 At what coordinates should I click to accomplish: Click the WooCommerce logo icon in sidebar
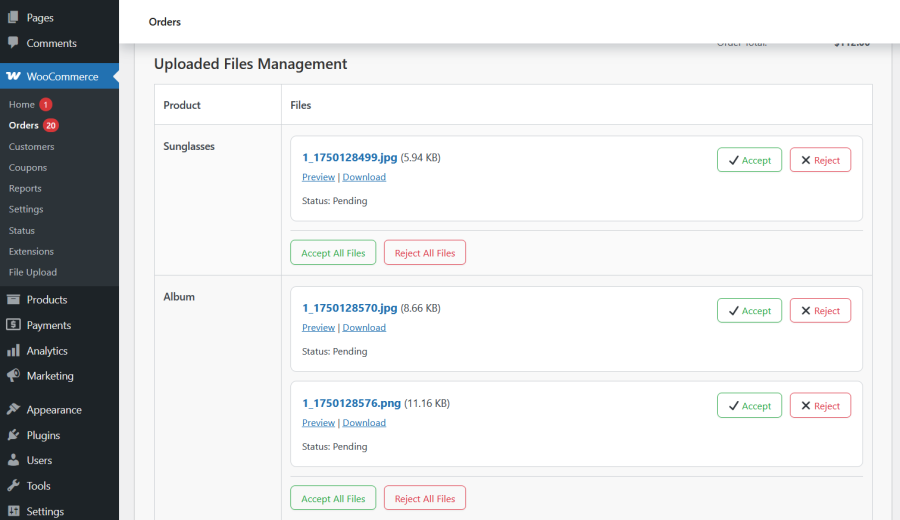tap(13, 77)
